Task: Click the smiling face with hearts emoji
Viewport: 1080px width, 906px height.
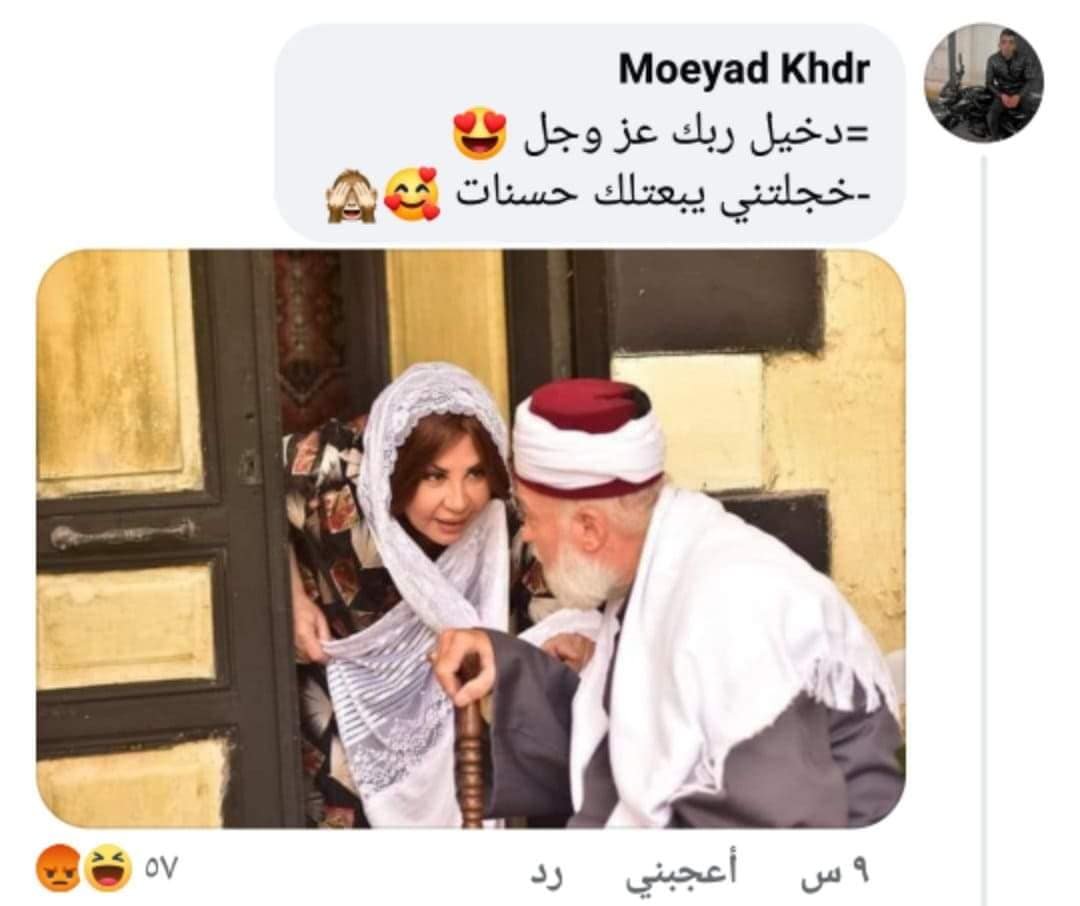Action: [x=413, y=193]
